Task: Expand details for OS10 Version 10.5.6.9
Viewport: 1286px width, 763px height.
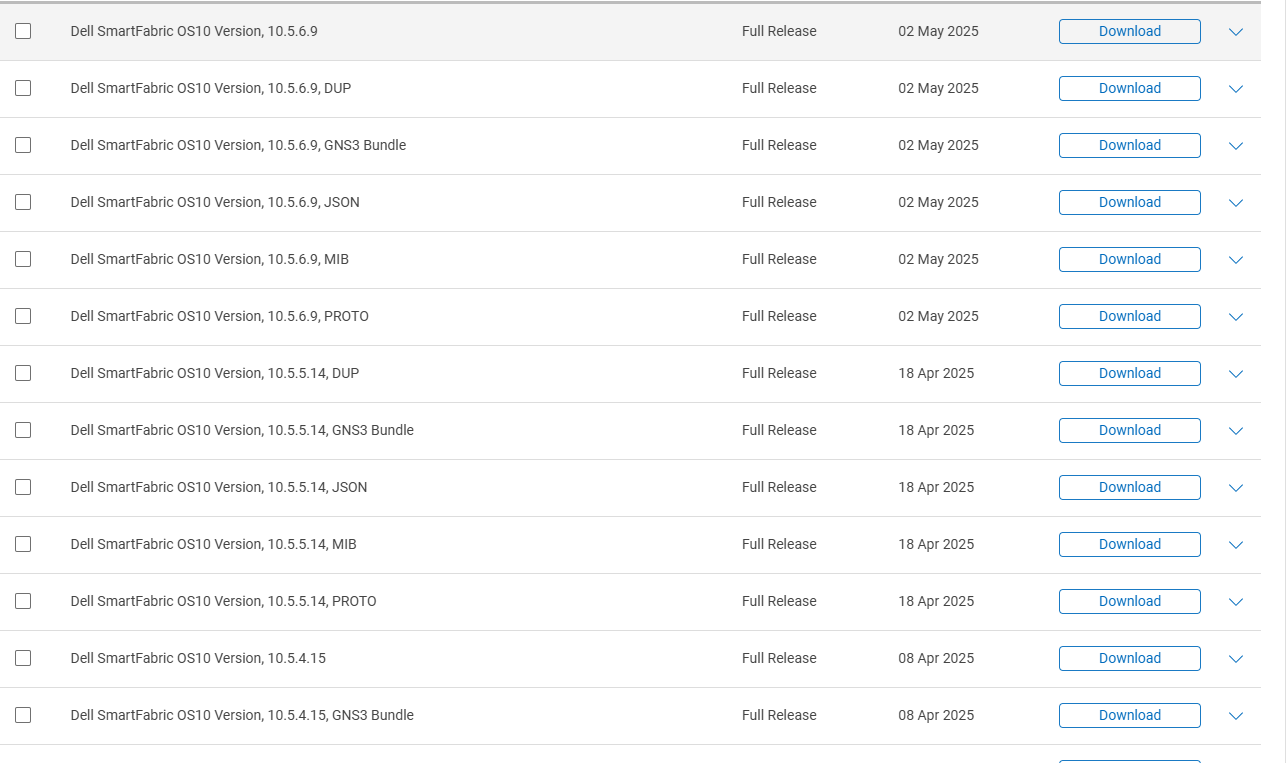Action: pos(1236,32)
